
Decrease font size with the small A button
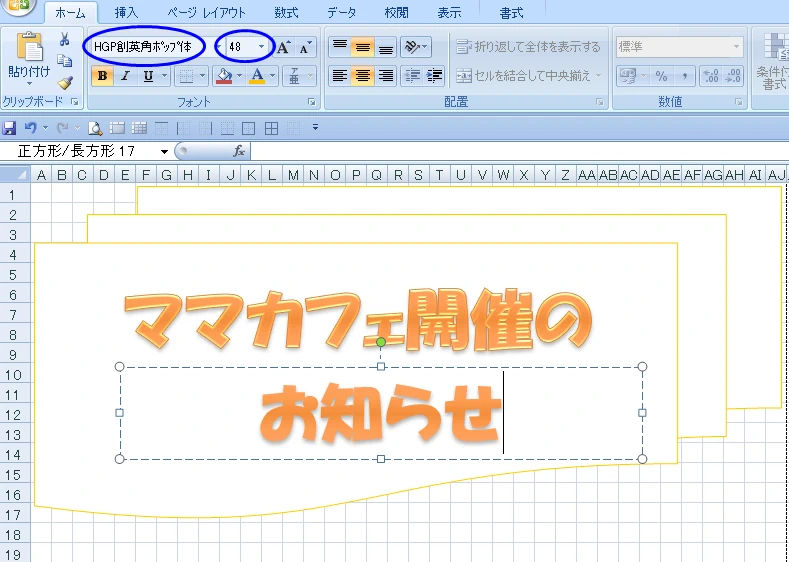click(305, 47)
